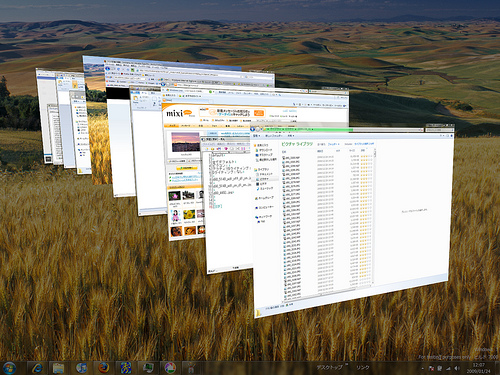Click yellow flower thumbnail in mixi window
Viewport: 500px width, 375px height.
pos(189,214)
